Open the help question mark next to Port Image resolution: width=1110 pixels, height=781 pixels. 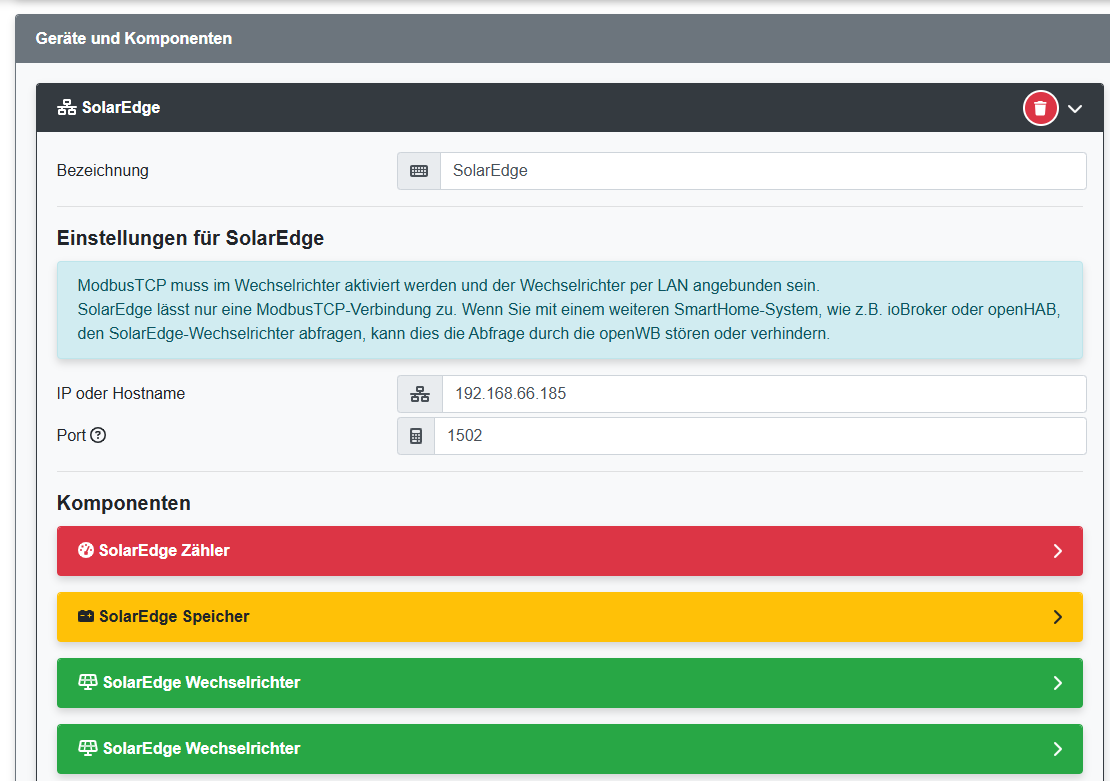pyautogui.click(x=98, y=435)
